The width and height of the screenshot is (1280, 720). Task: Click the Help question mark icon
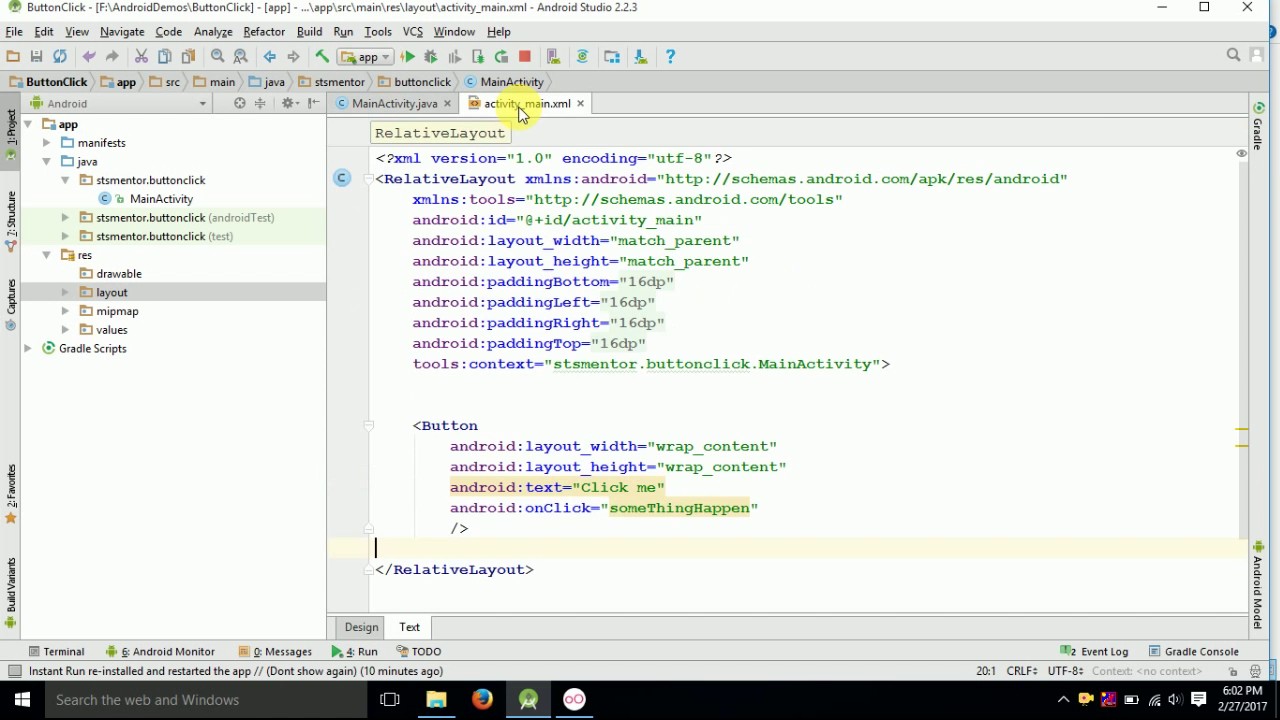tap(670, 57)
